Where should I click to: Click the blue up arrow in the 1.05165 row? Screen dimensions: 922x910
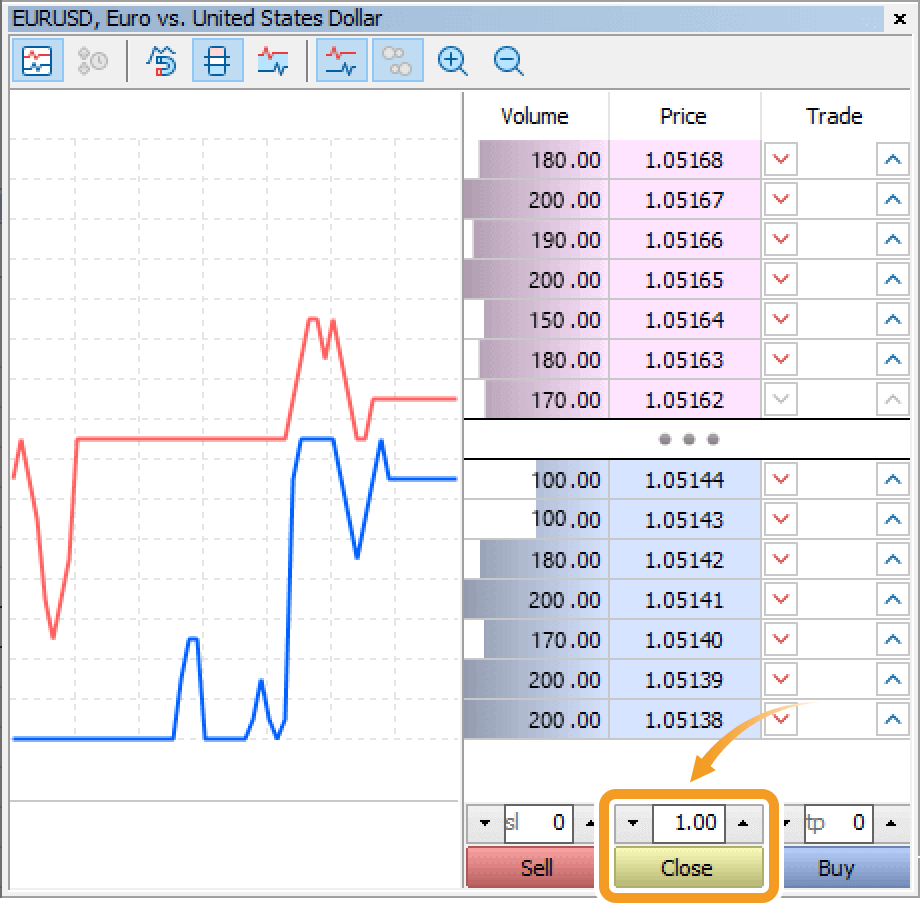click(892, 280)
